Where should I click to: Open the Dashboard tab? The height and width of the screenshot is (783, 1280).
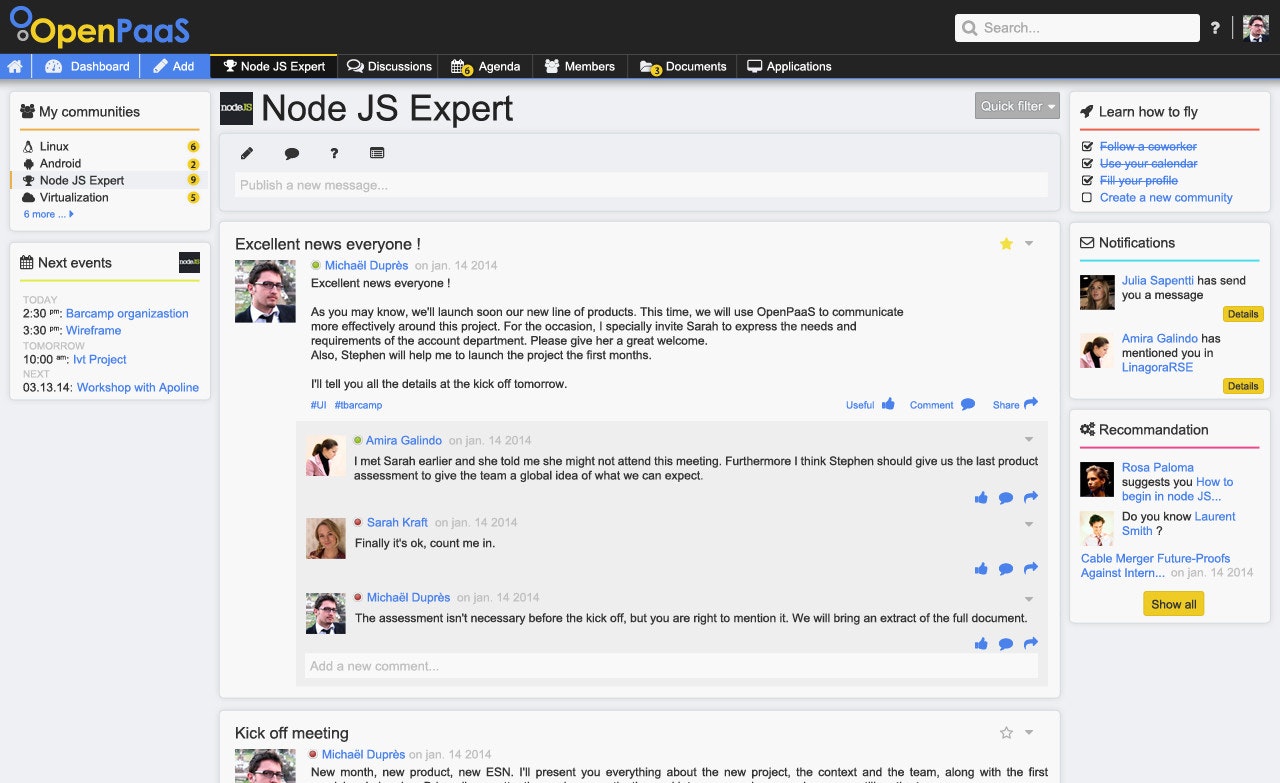click(x=86, y=66)
